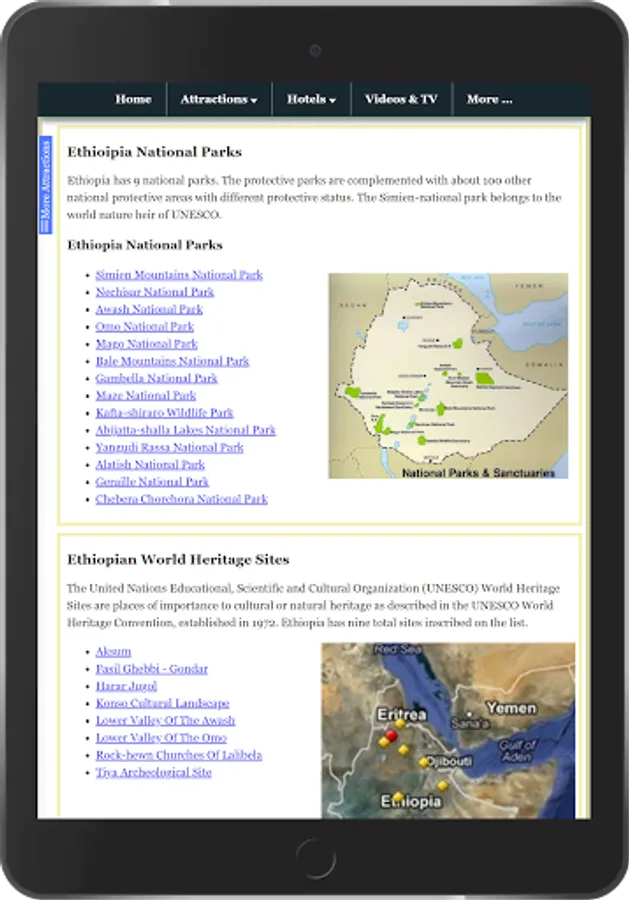
Task: Open Fasil Ghebbi - Gondar link
Action: click(x=152, y=669)
